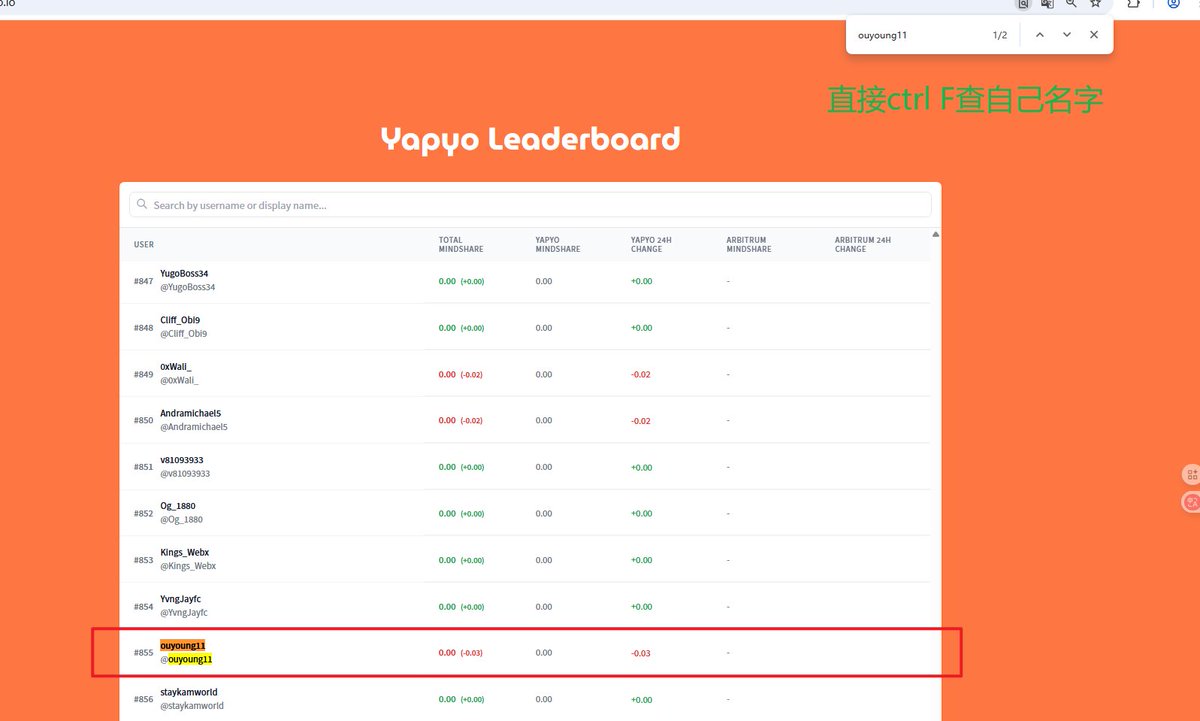Open highlighted user ouyoung11 display name

coord(182,646)
